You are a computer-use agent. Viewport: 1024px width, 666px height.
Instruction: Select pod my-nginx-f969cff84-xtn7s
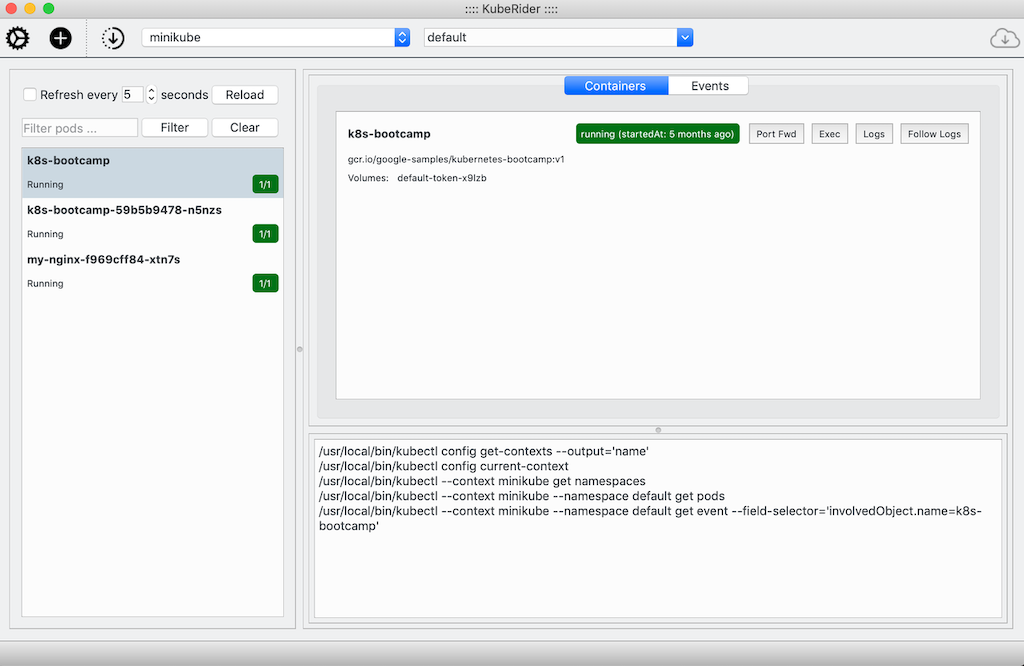153,272
